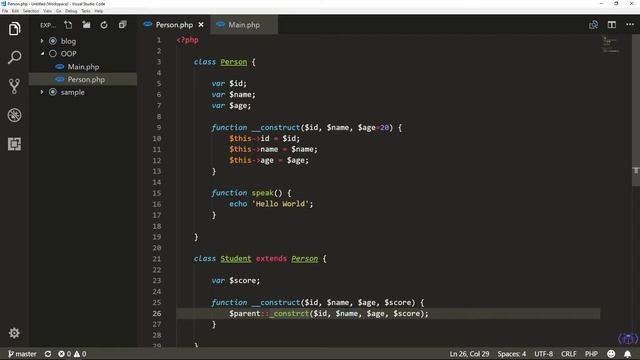The height and width of the screenshot is (360, 640).
Task: Change the CRLF line ending setting
Action: pyautogui.click(x=569, y=354)
